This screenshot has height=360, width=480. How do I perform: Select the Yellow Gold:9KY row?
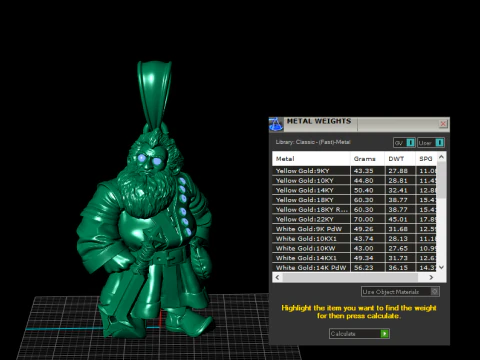click(354, 171)
